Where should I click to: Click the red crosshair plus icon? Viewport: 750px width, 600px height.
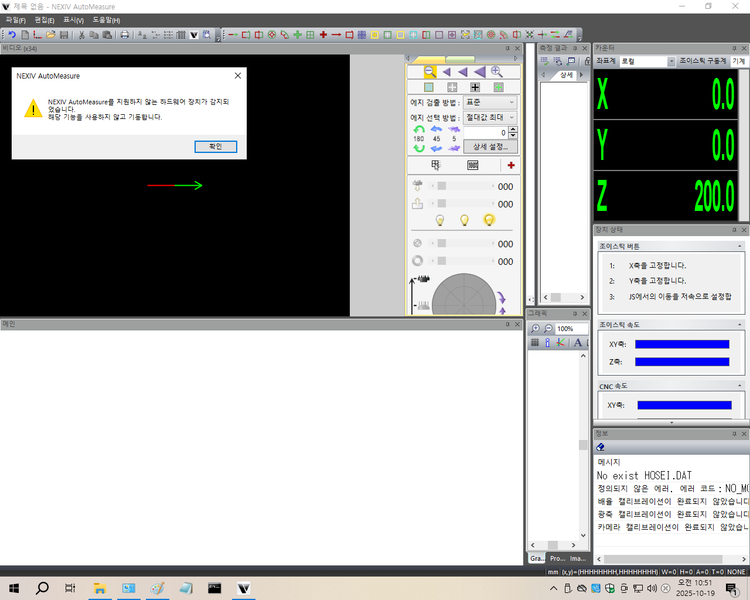pyautogui.click(x=511, y=165)
